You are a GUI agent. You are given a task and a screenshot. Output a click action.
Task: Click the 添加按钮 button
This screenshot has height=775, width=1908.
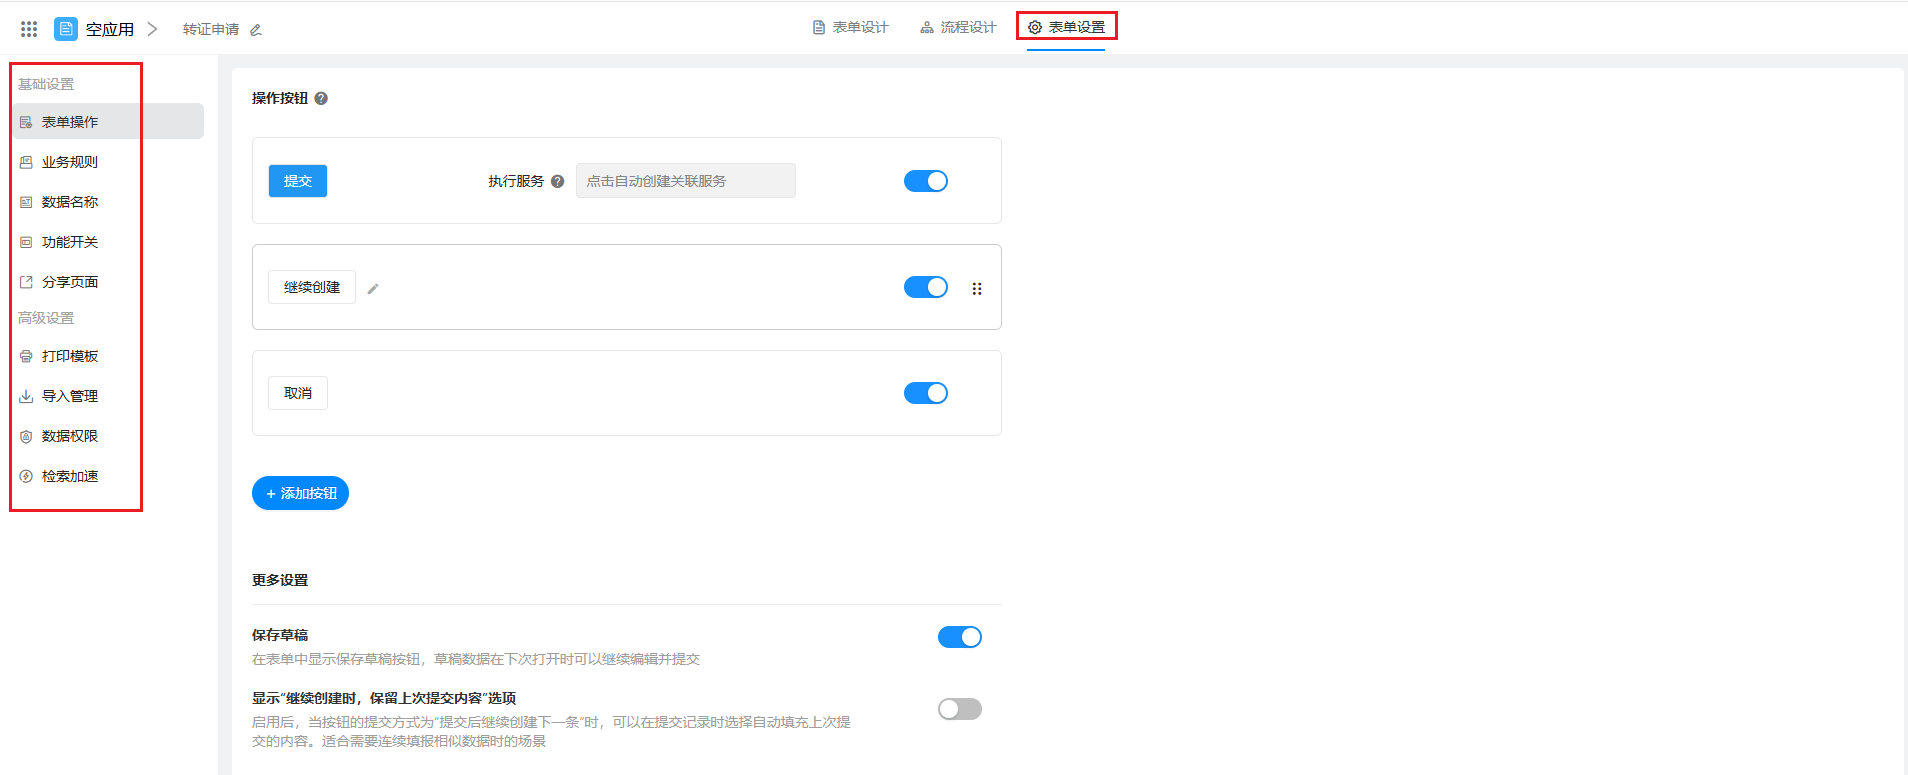point(300,493)
